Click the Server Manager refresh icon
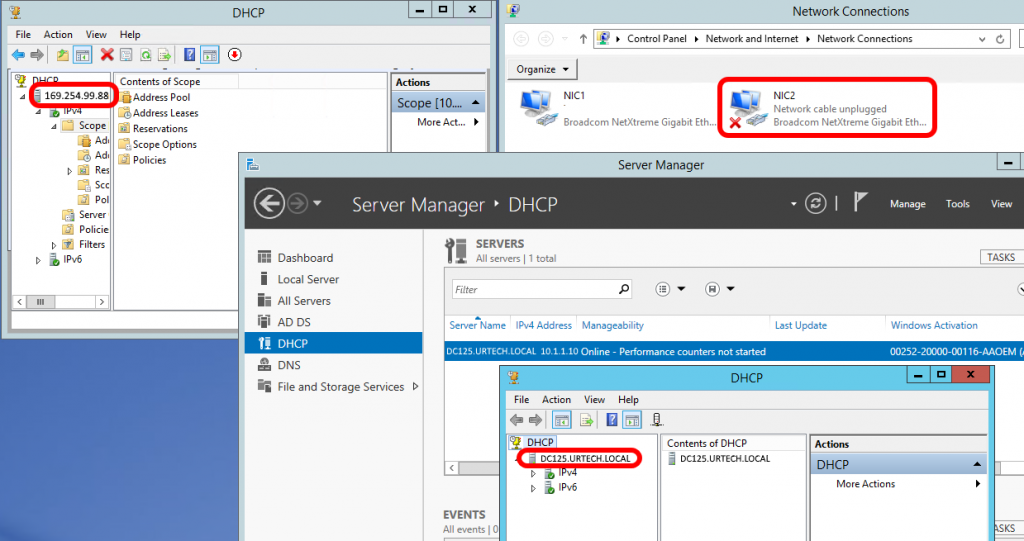 [x=817, y=203]
